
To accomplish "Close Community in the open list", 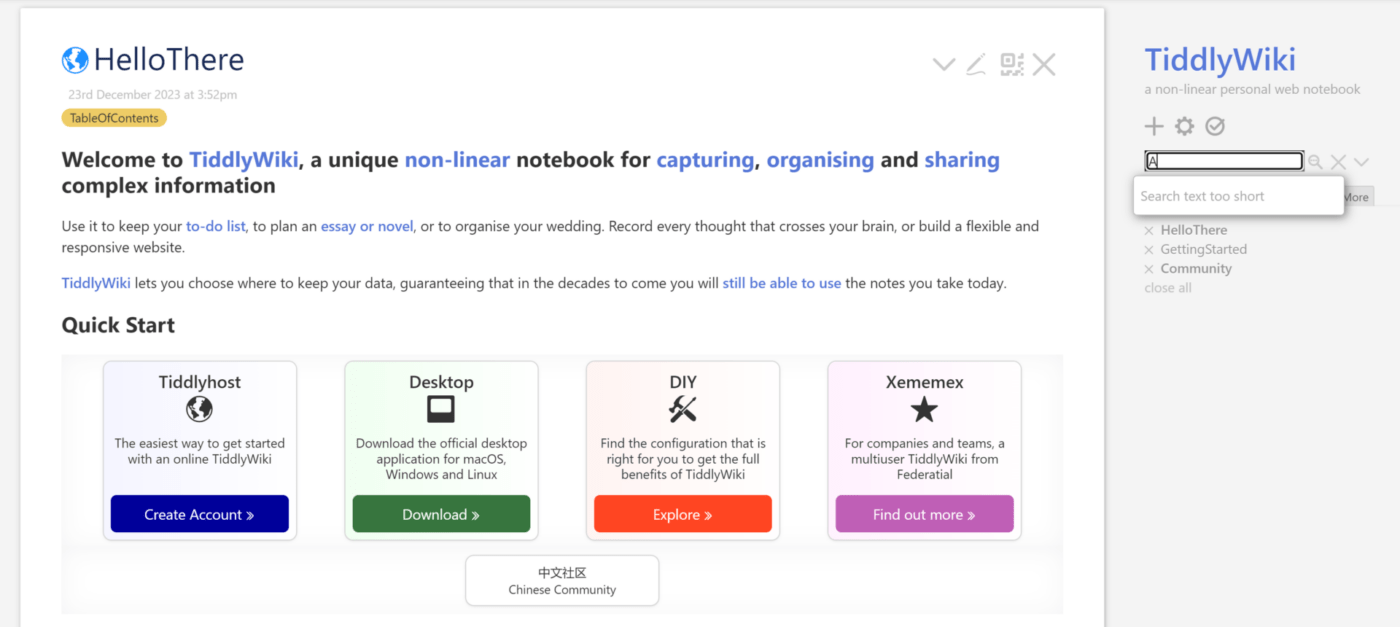I will click(x=1149, y=269).
